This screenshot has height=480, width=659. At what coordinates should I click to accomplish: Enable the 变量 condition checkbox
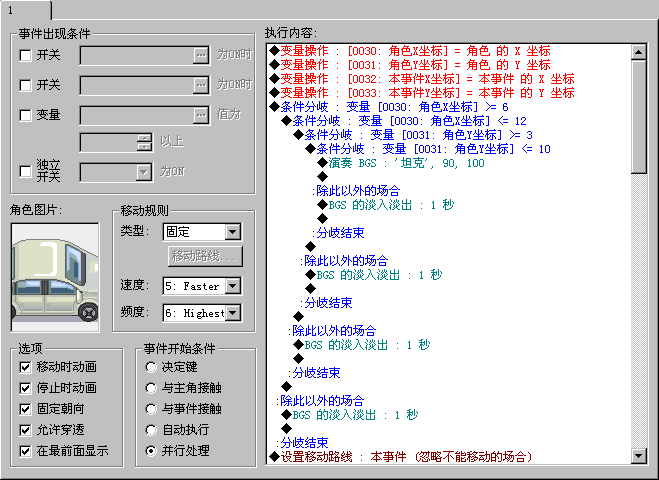(x=26, y=115)
